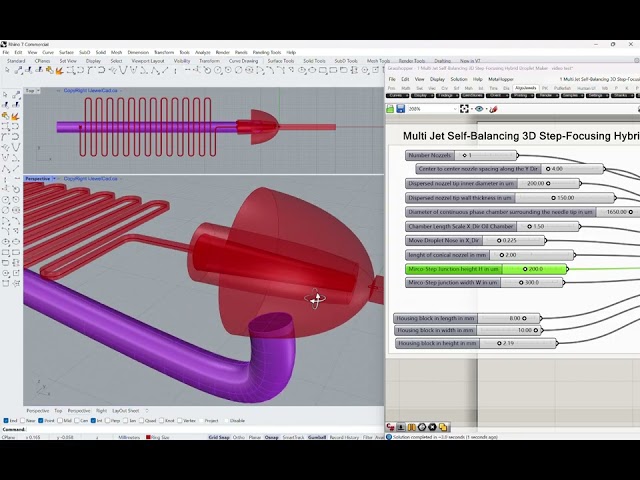Click the black X circle icon in bottom toolbar

[x=433, y=427]
